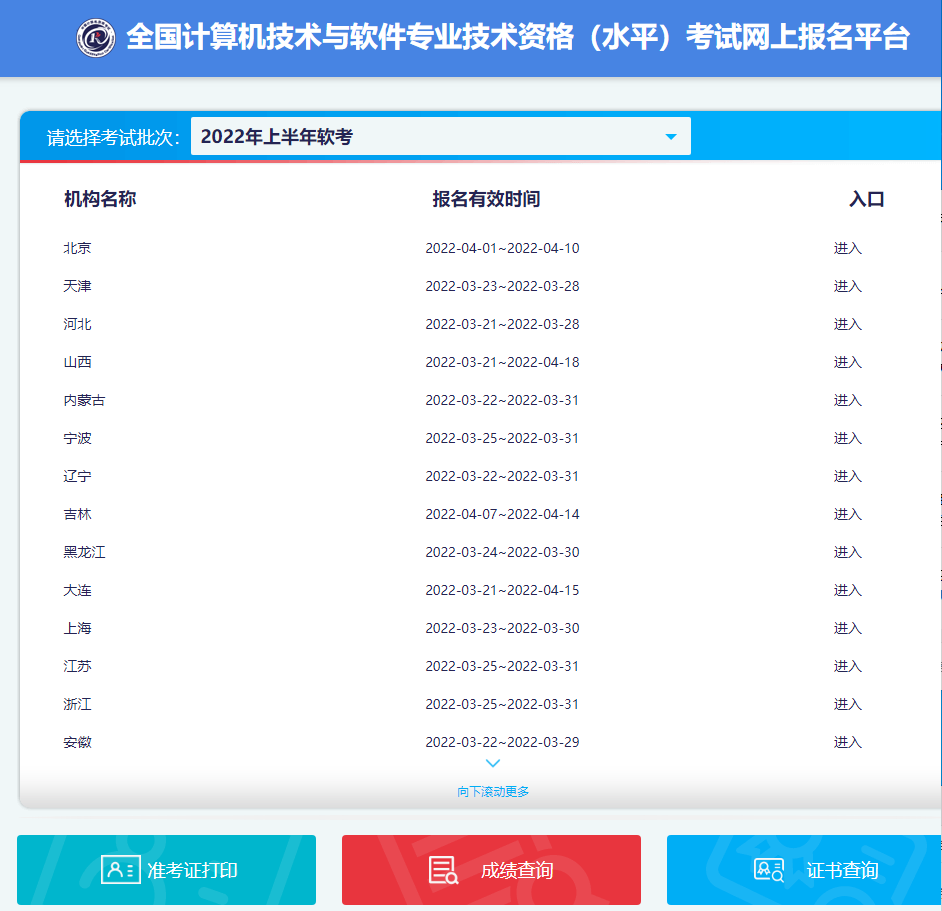This screenshot has width=942, height=911.
Task: Click the 江苏 institution name
Action: [x=77, y=667]
